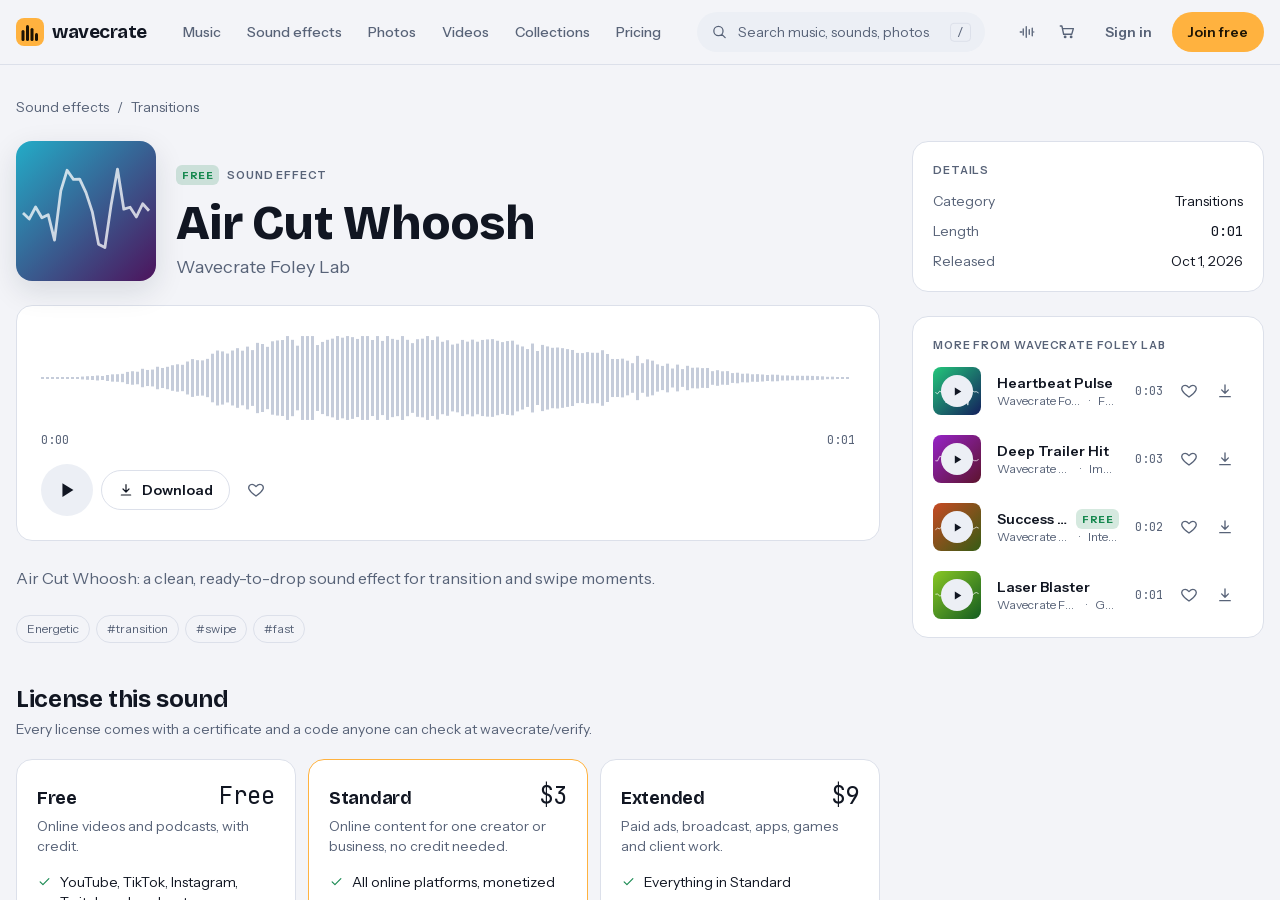This screenshot has width=1280, height=900.
Task: Play Air Cut Whoosh main player
Action: [67, 490]
